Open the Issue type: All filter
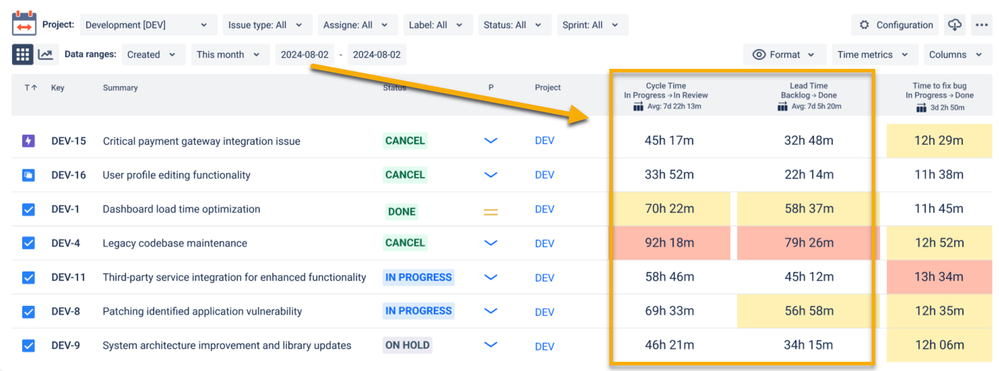The width and height of the screenshot is (999, 371). coord(268,25)
